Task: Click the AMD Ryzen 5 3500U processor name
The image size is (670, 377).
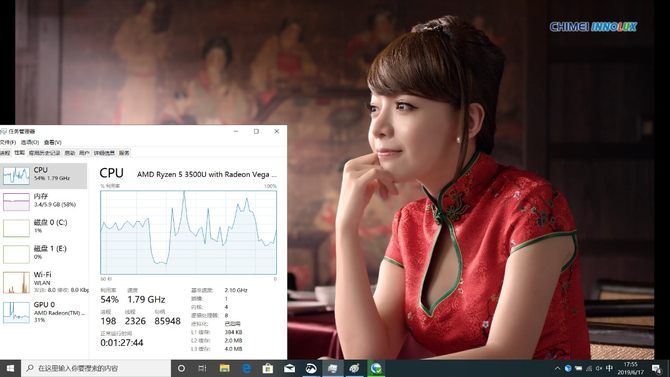Action: 206,174
